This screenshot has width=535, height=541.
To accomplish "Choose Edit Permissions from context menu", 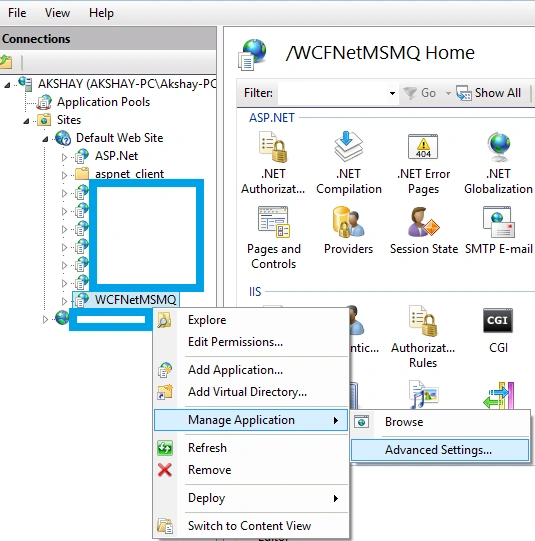I will point(251,342).
